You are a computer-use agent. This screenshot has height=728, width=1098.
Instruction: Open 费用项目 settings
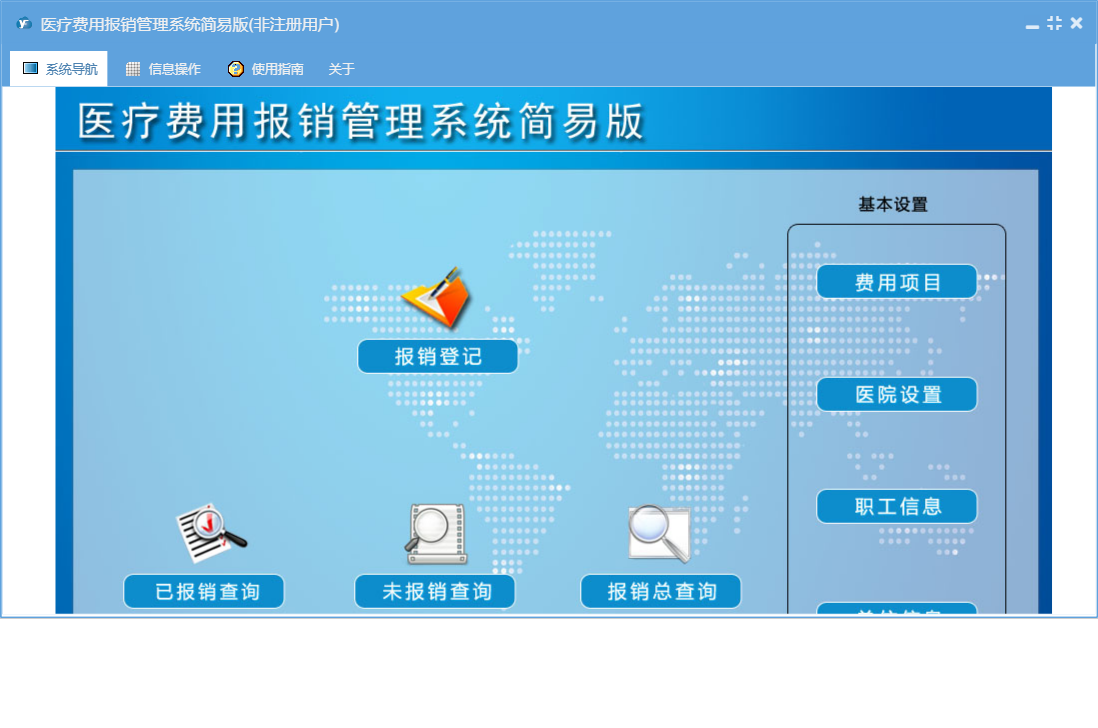897,282
